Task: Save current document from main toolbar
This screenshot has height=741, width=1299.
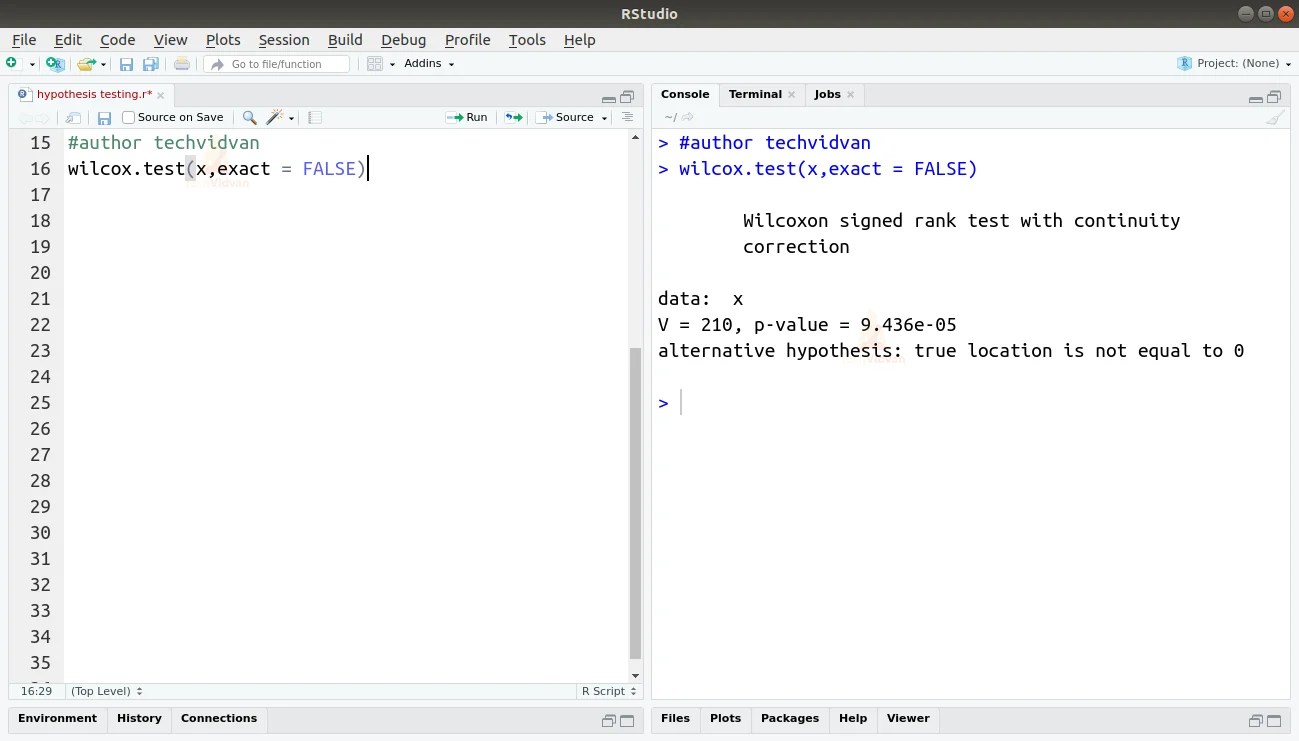Action: coord(127,64)
